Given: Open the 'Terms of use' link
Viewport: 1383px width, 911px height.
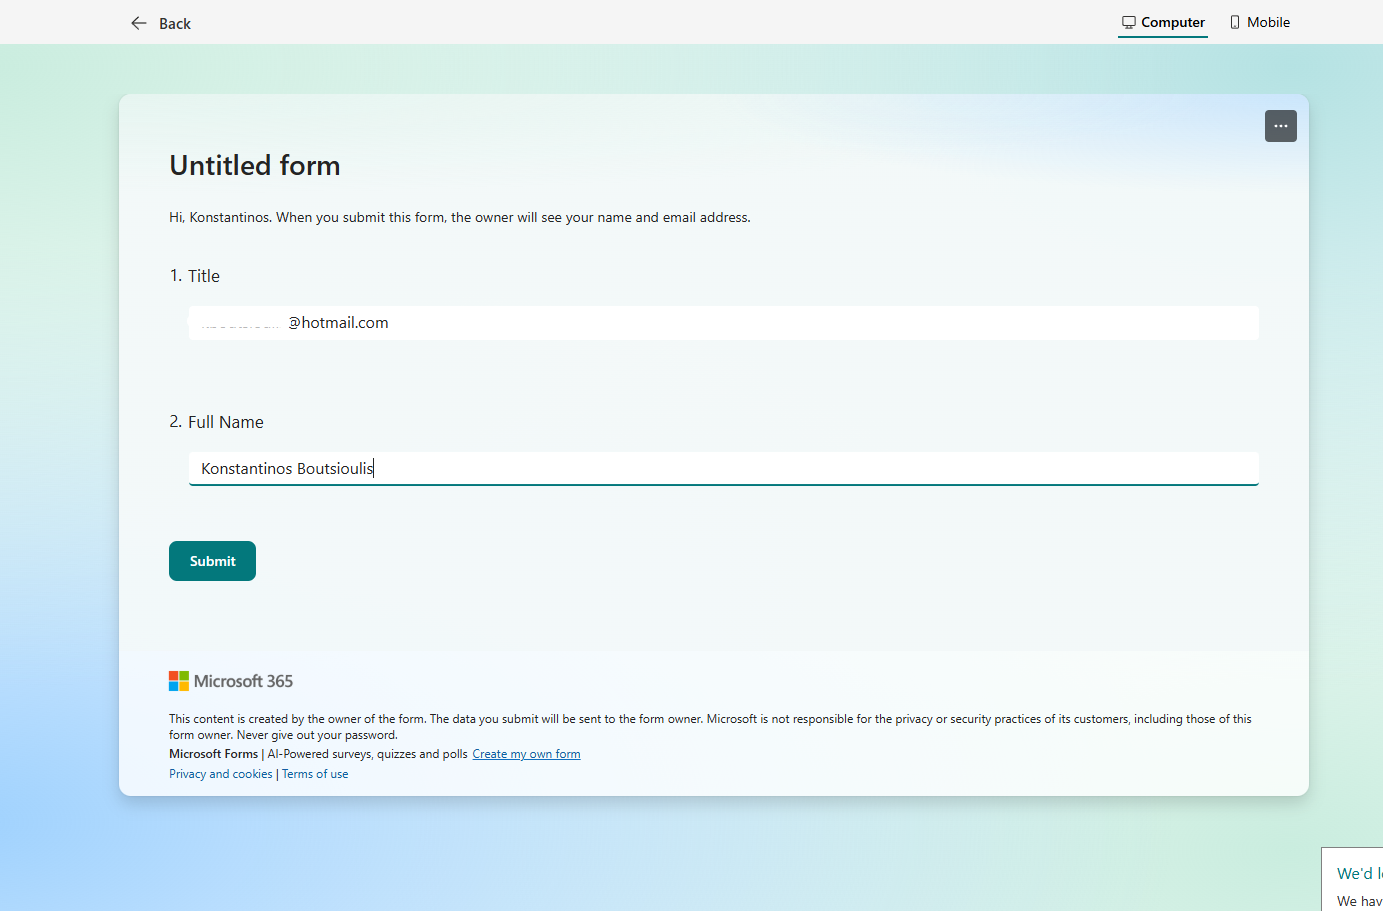Looking at the screenshot, I should [315, 774].
